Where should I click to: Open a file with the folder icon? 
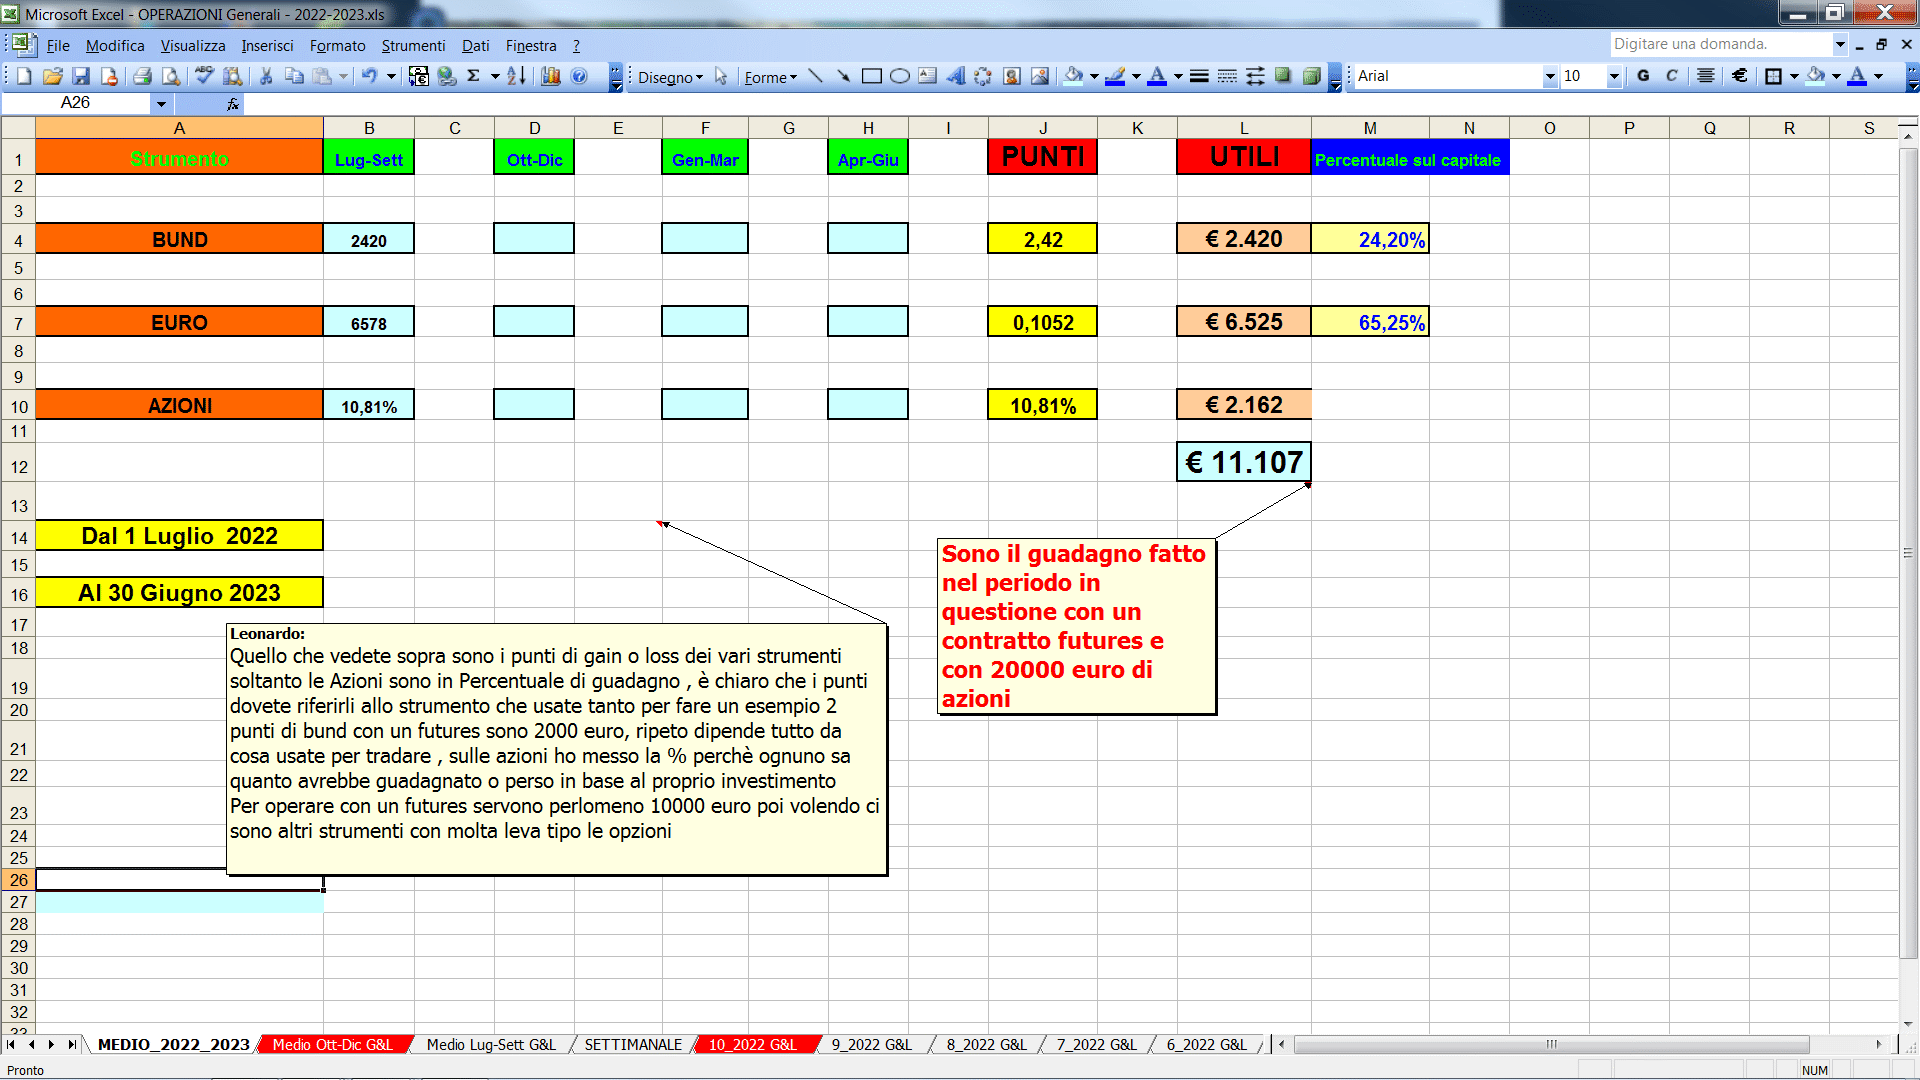pyautogui.click(x=53, y=76)
